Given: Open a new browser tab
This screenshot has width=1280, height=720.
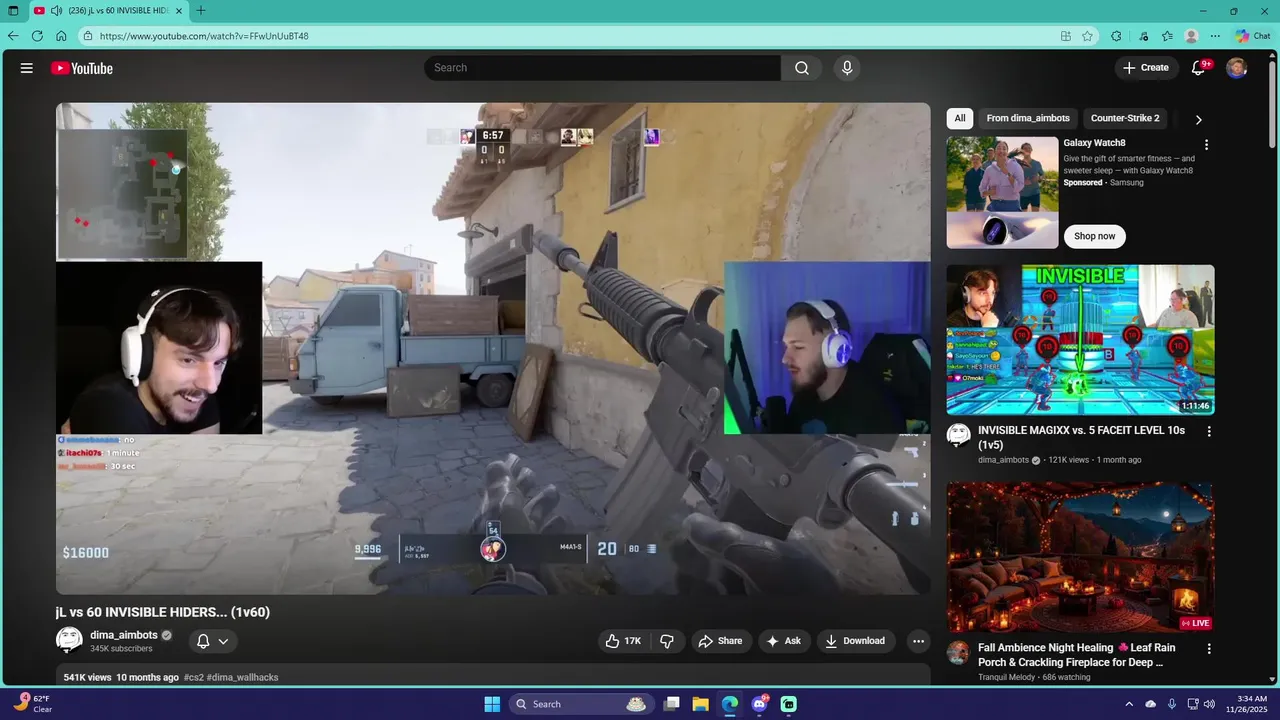Looking at the screenshot, I should (x=201, y=10).
